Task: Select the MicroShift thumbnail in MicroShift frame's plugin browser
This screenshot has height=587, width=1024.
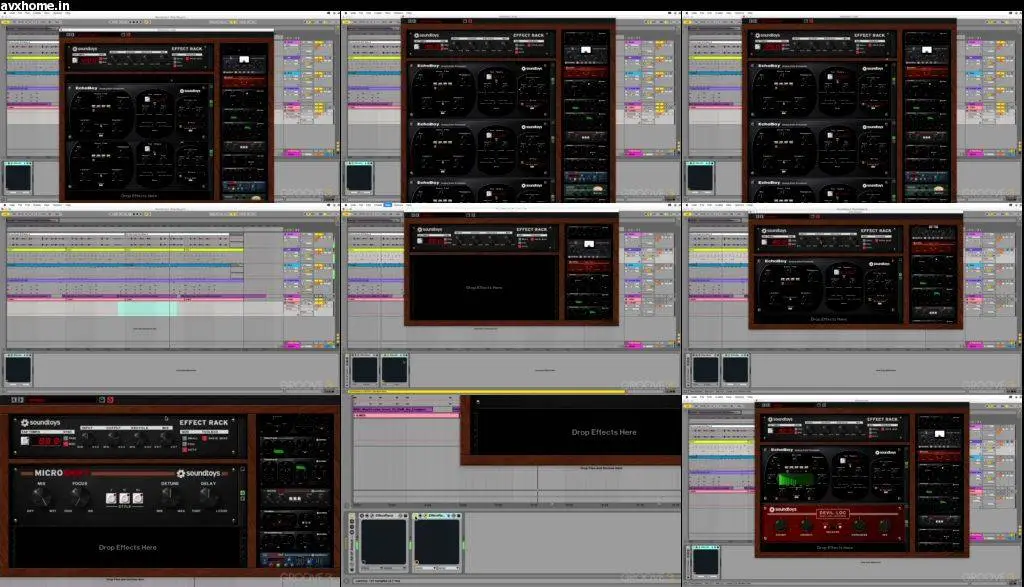Action: point(296,496)
